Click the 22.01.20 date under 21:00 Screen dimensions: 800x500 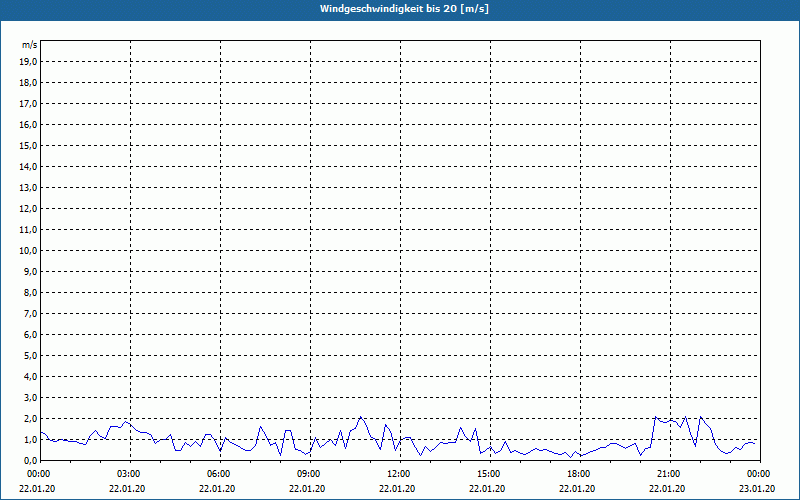[x=667, y=489]
